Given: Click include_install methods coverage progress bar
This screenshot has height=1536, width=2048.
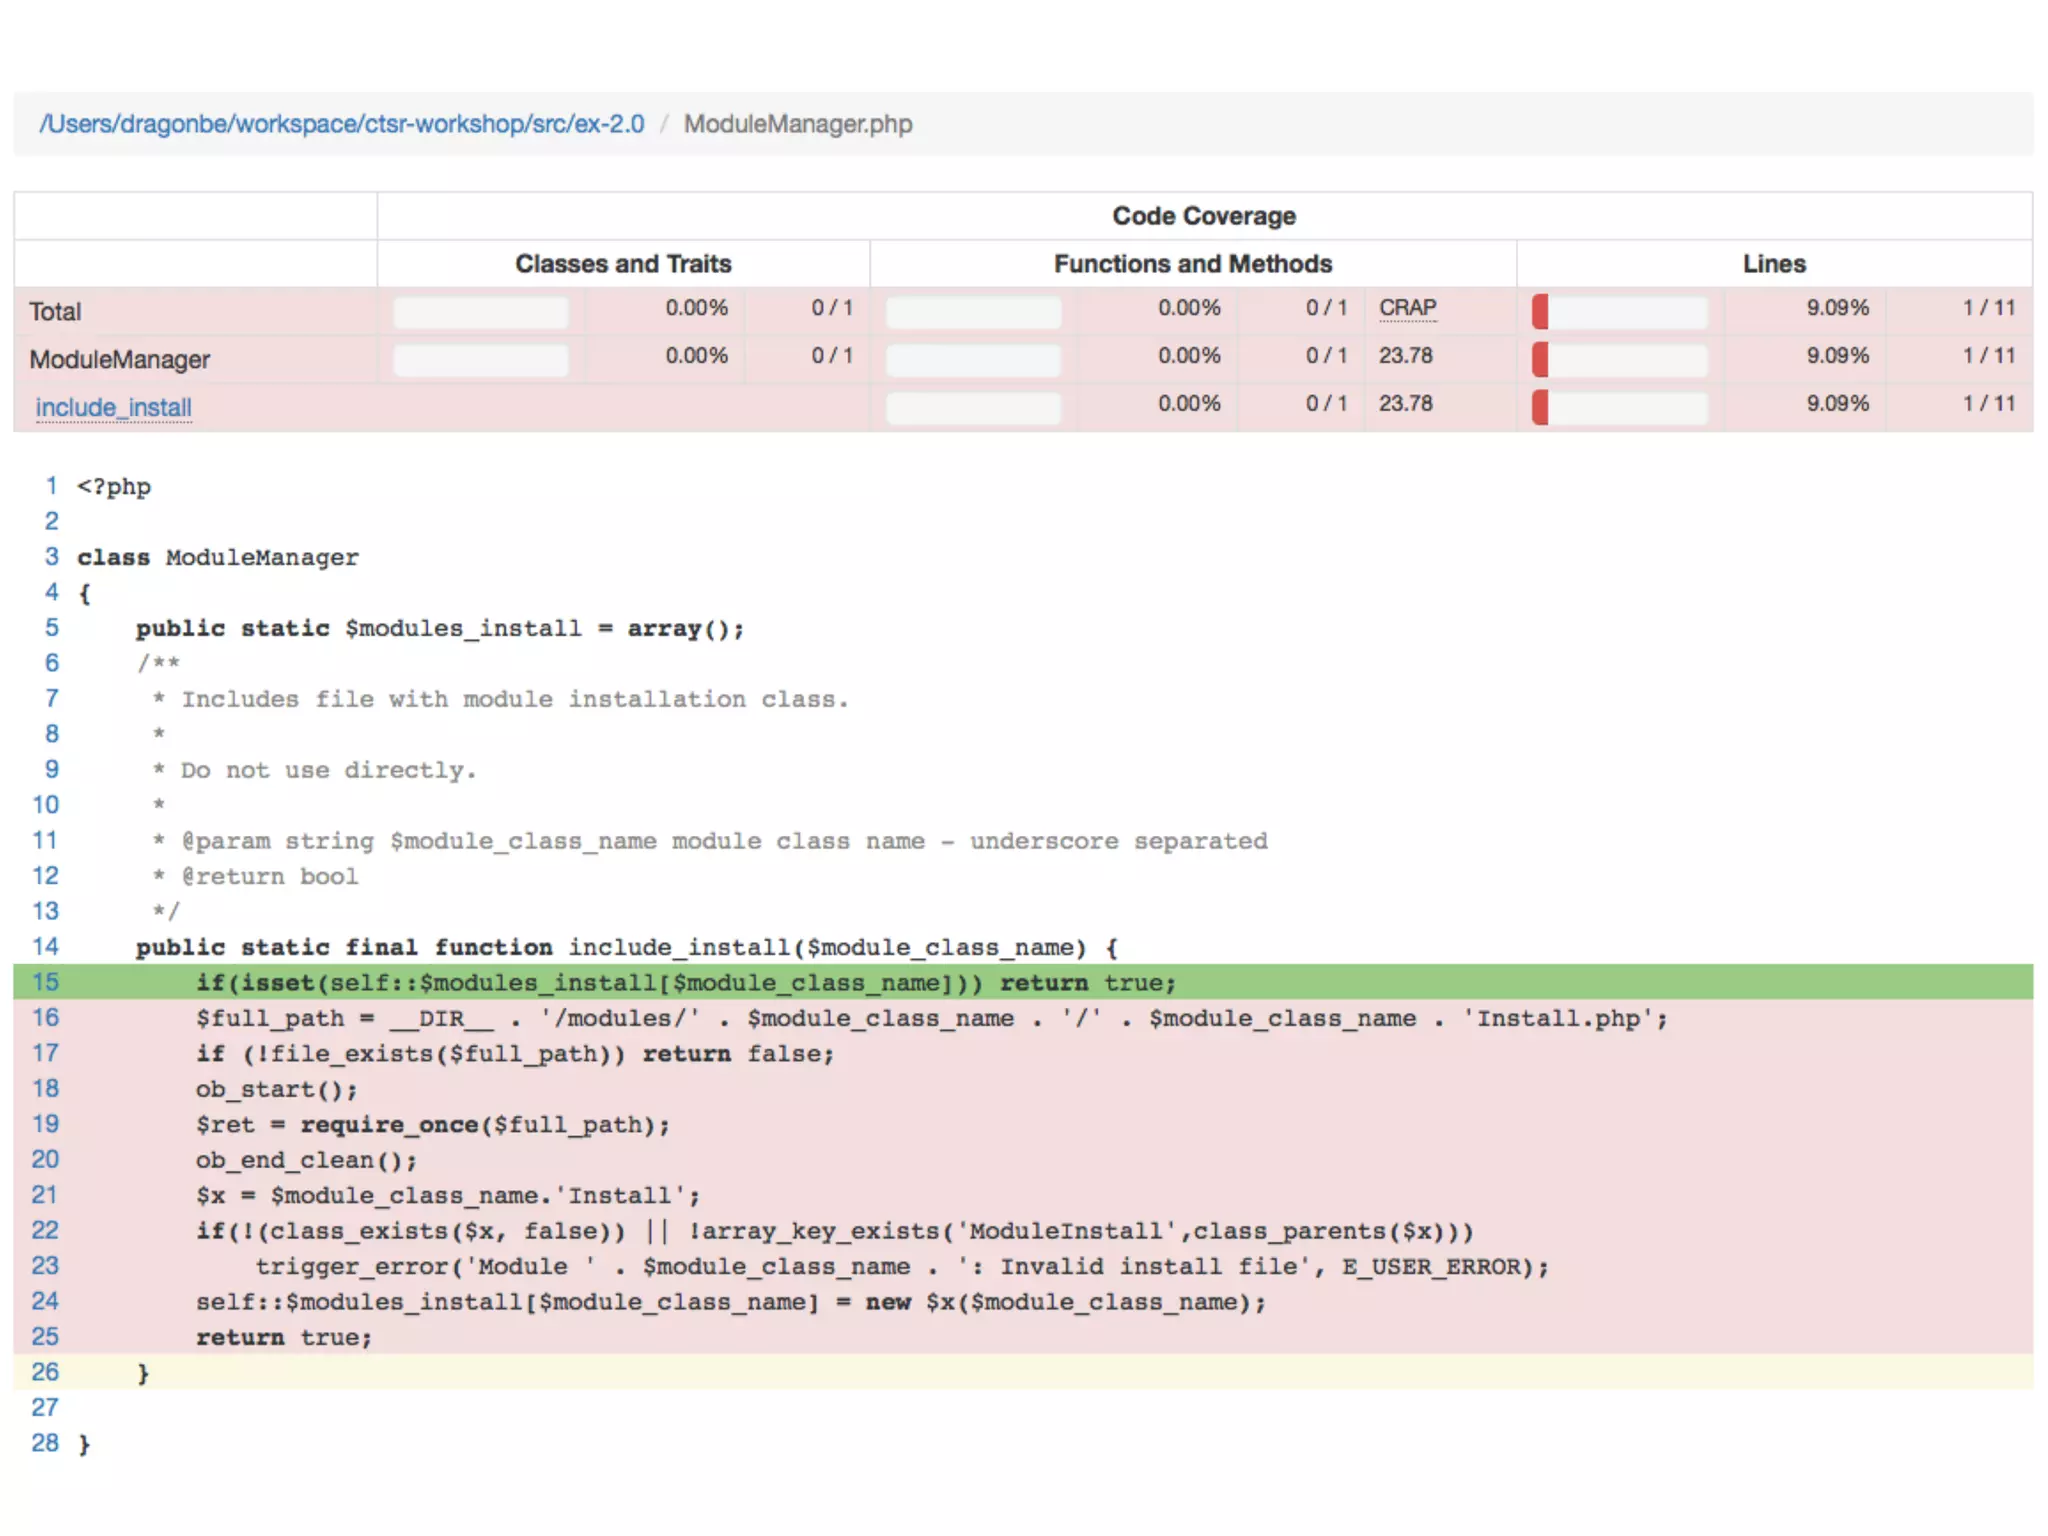Looking at the screenshot, I should click(973, 408).
